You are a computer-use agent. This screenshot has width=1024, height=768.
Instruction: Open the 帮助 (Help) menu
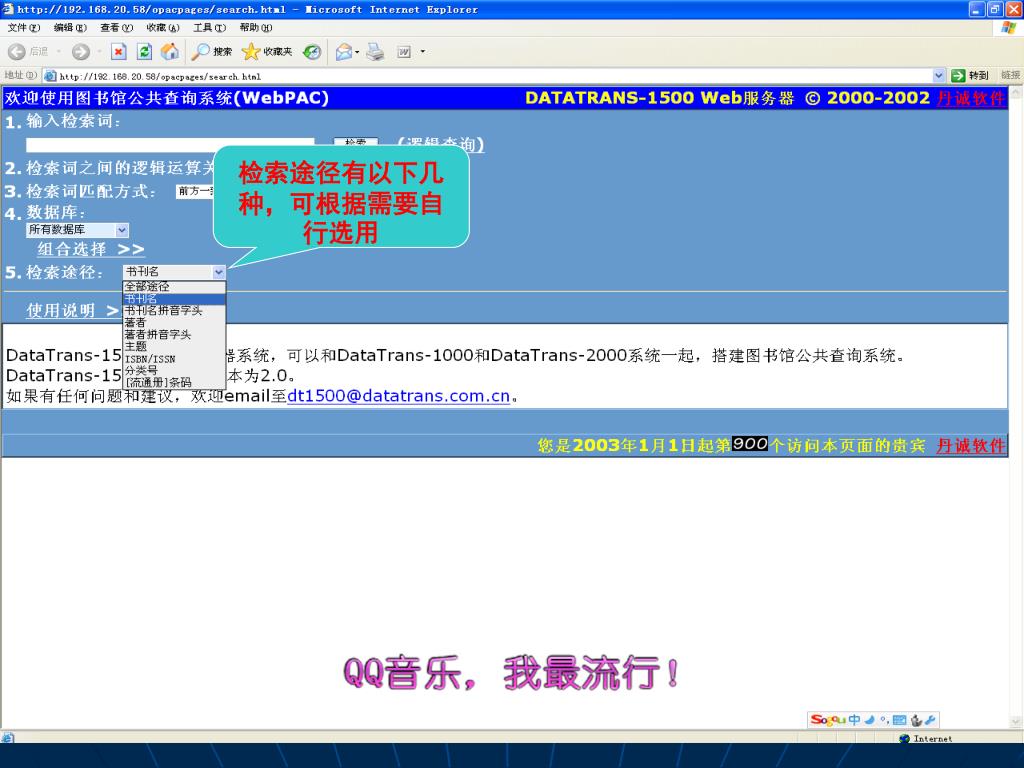click(x=255, y=27)
